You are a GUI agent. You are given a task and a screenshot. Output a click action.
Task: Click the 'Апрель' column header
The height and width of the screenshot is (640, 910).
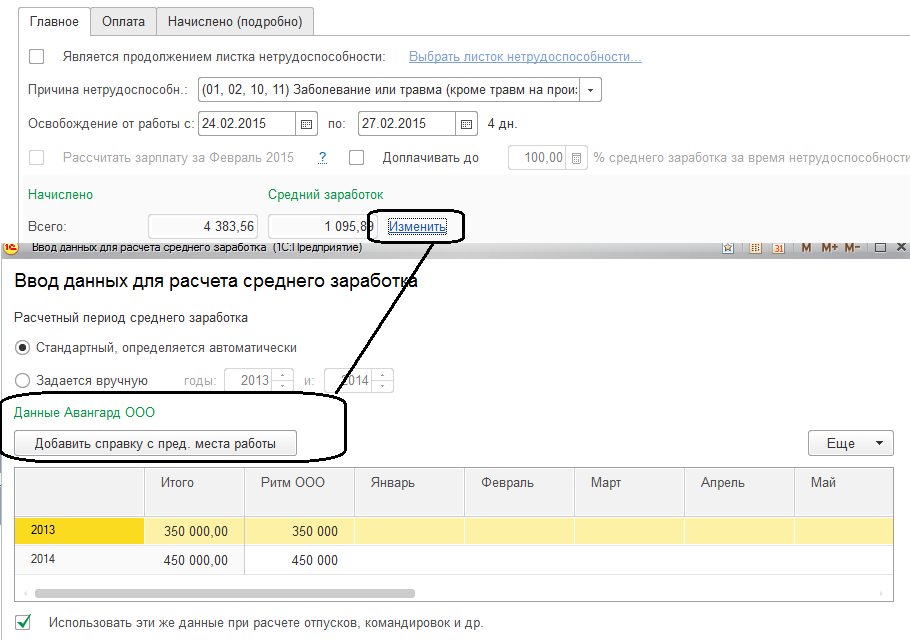coord(739,492)
